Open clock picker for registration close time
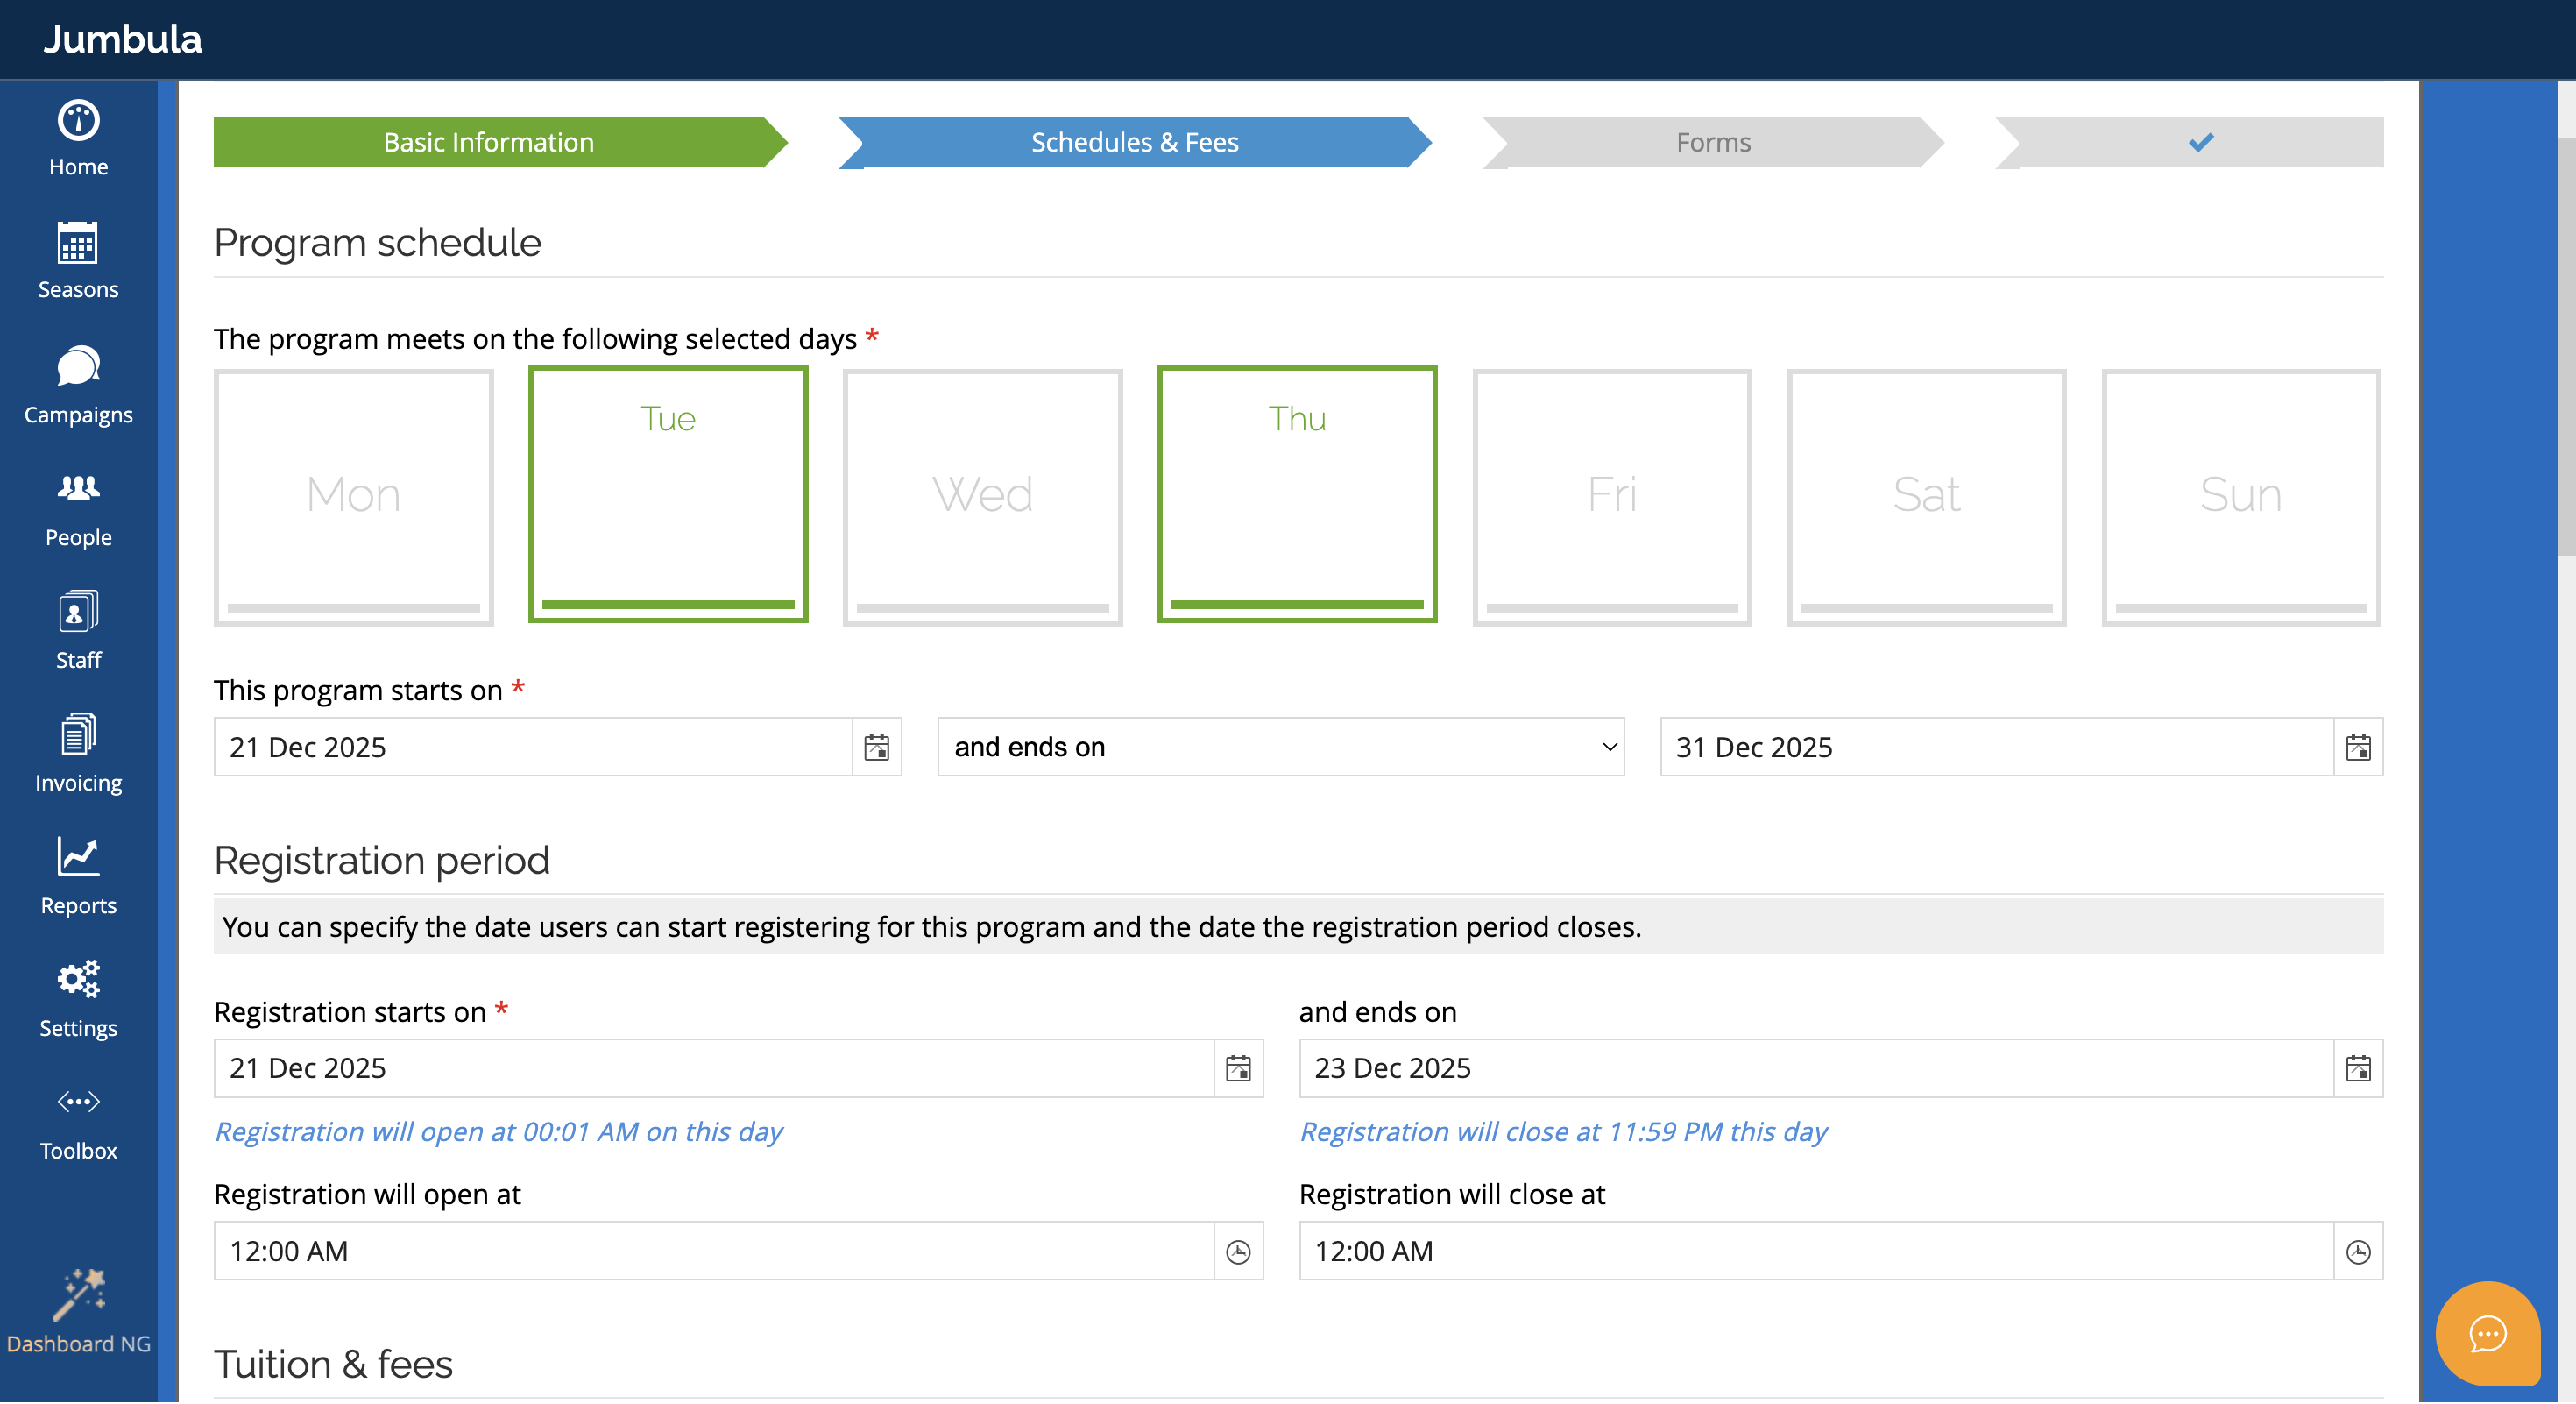This screenshot has width=2576, height=1404. click(2357, 1251)
